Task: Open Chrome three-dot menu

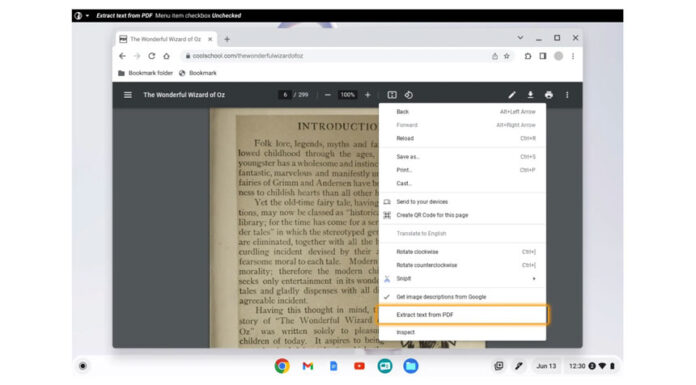Action: pos(573,56)
